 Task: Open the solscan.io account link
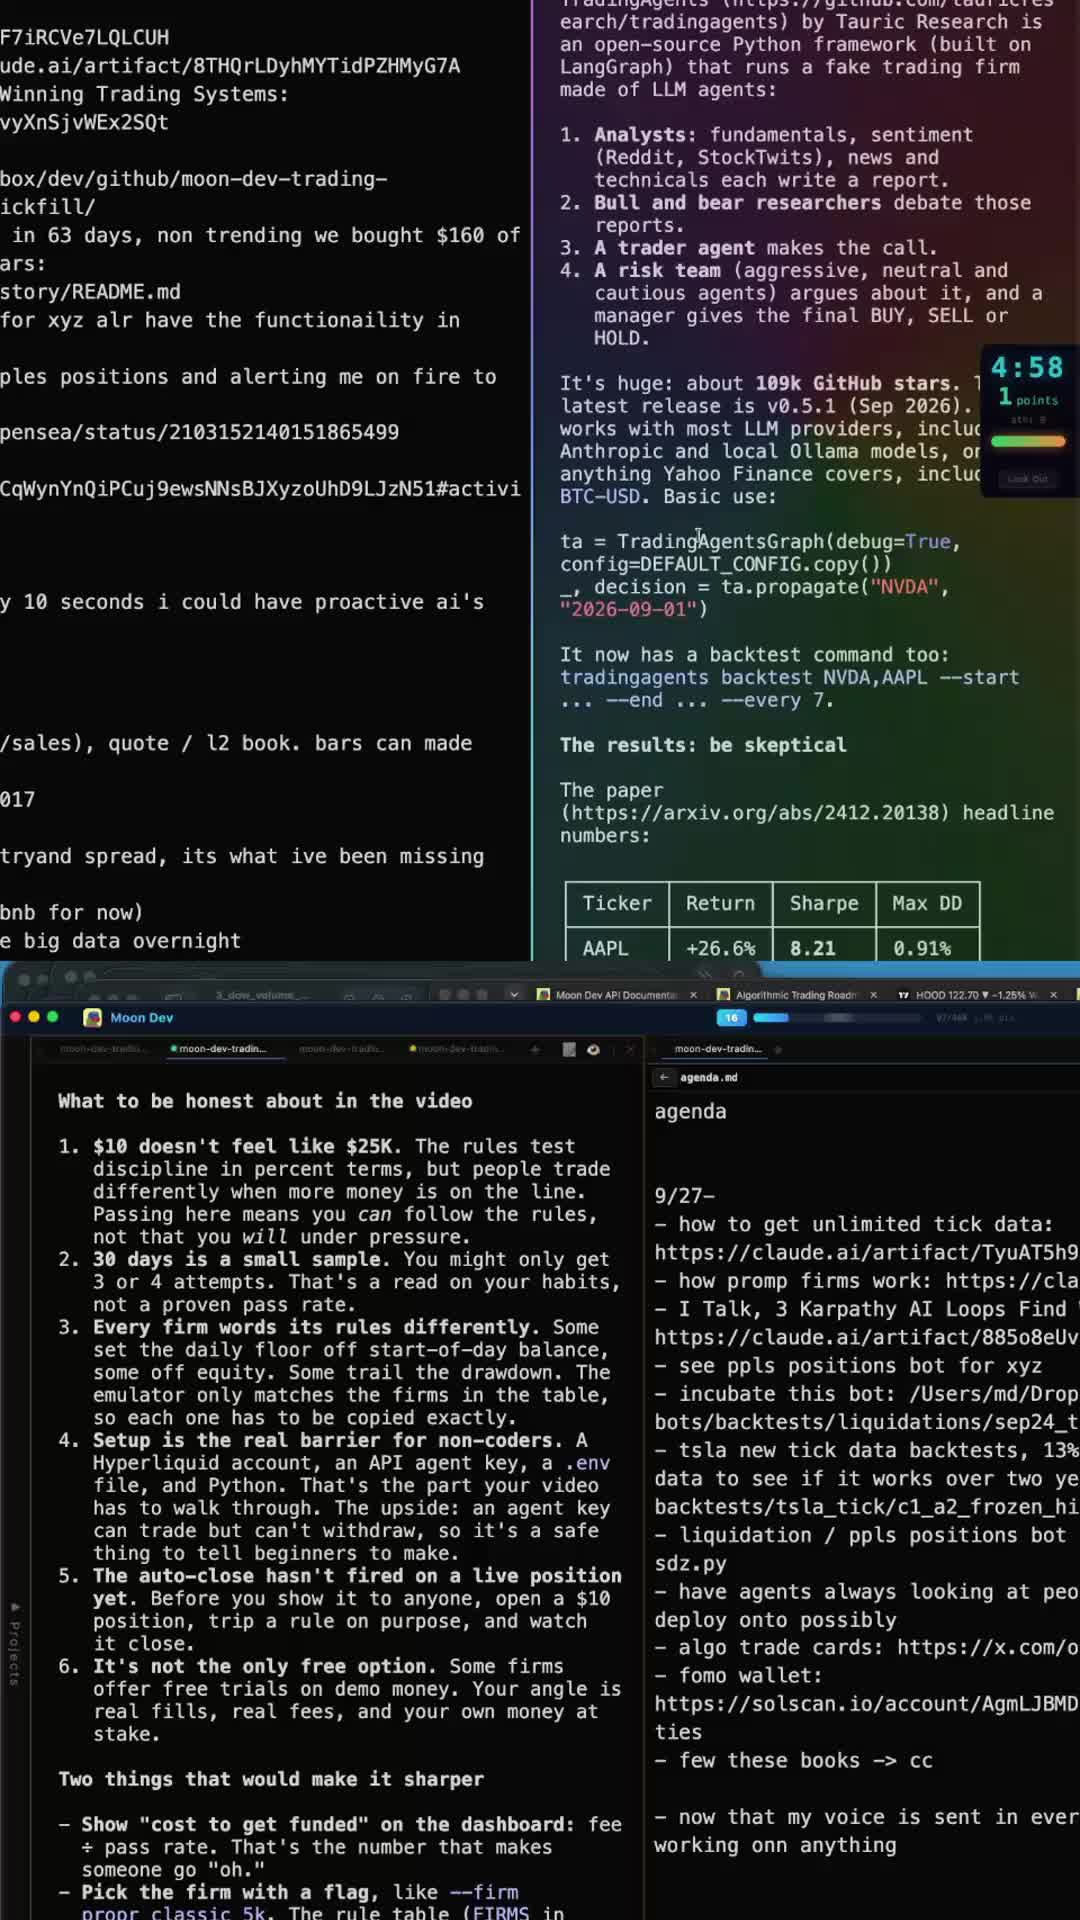click(866, 1703)
